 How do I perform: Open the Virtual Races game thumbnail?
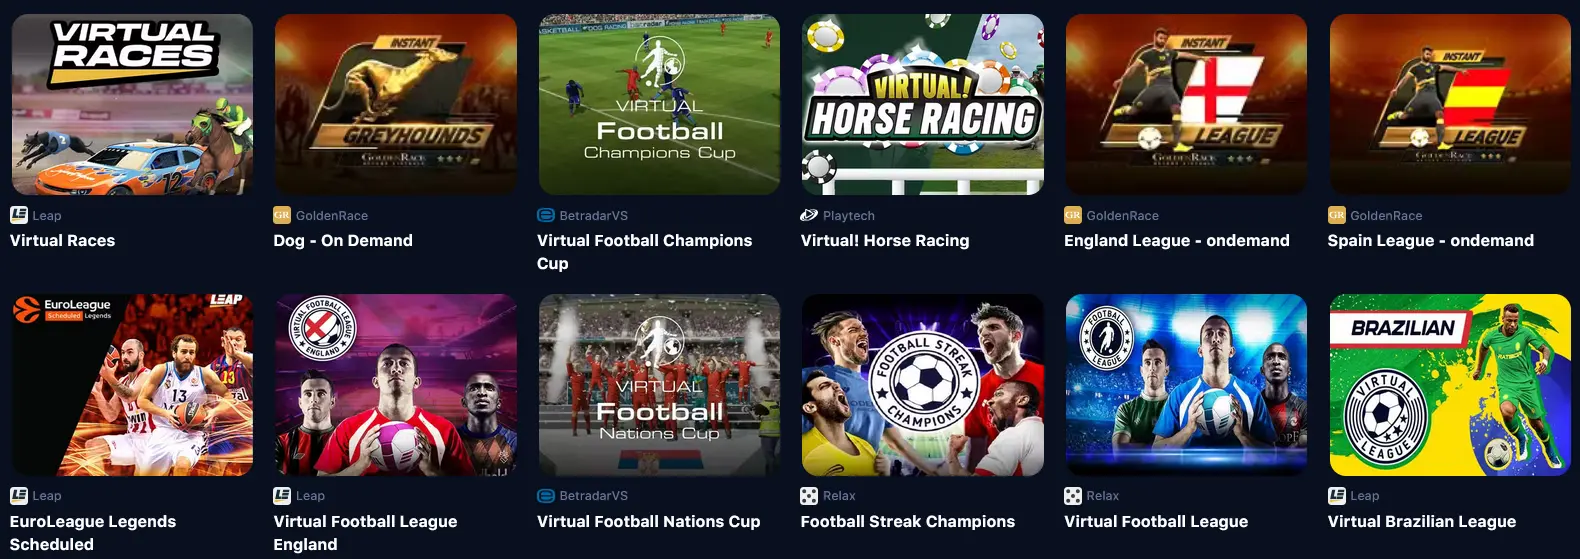click(x=132, y=104)
